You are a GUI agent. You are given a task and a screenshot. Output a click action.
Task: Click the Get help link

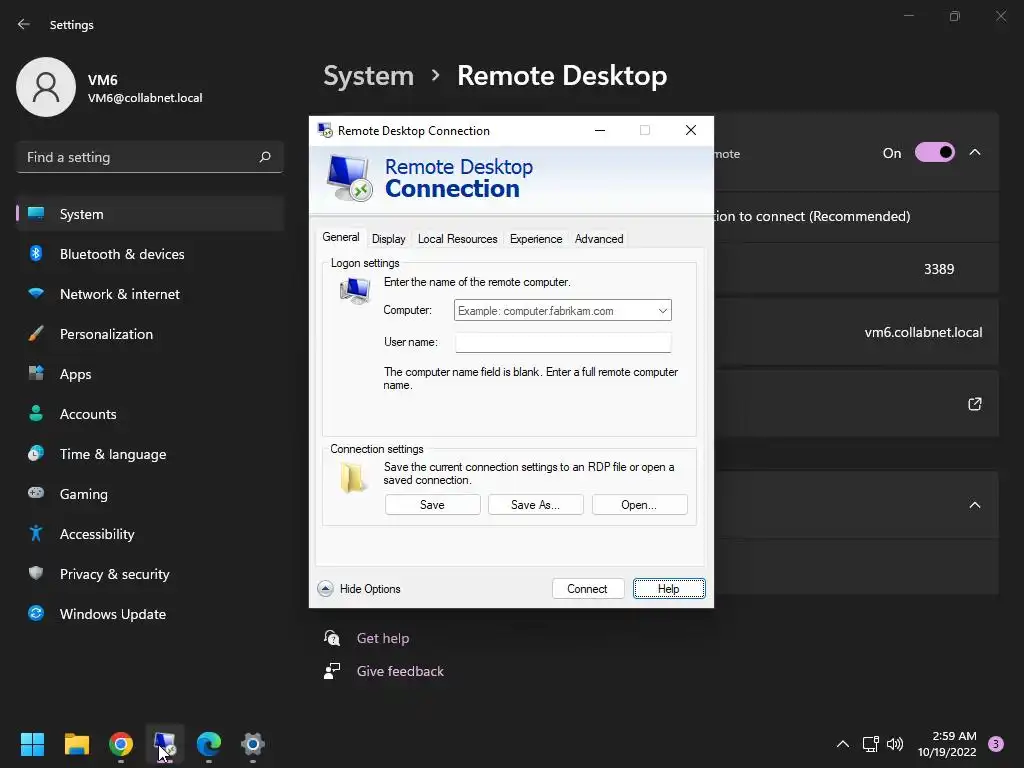click(x=383, y=638)
